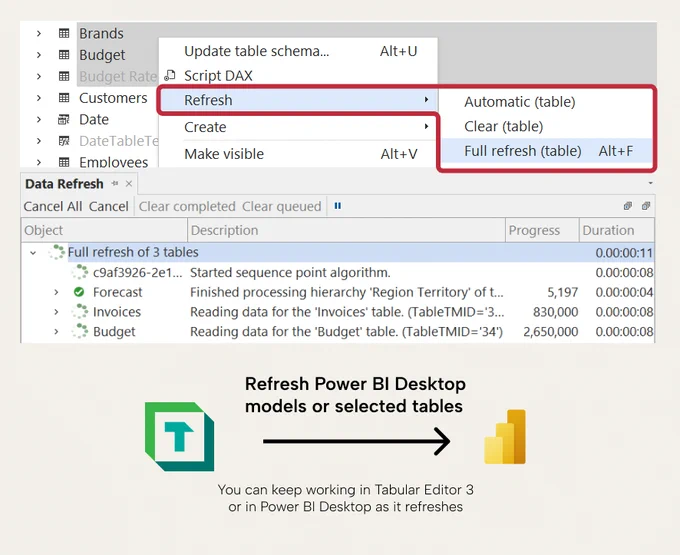
Task: Choose Make visible from context menu
Action: (298, 154)
